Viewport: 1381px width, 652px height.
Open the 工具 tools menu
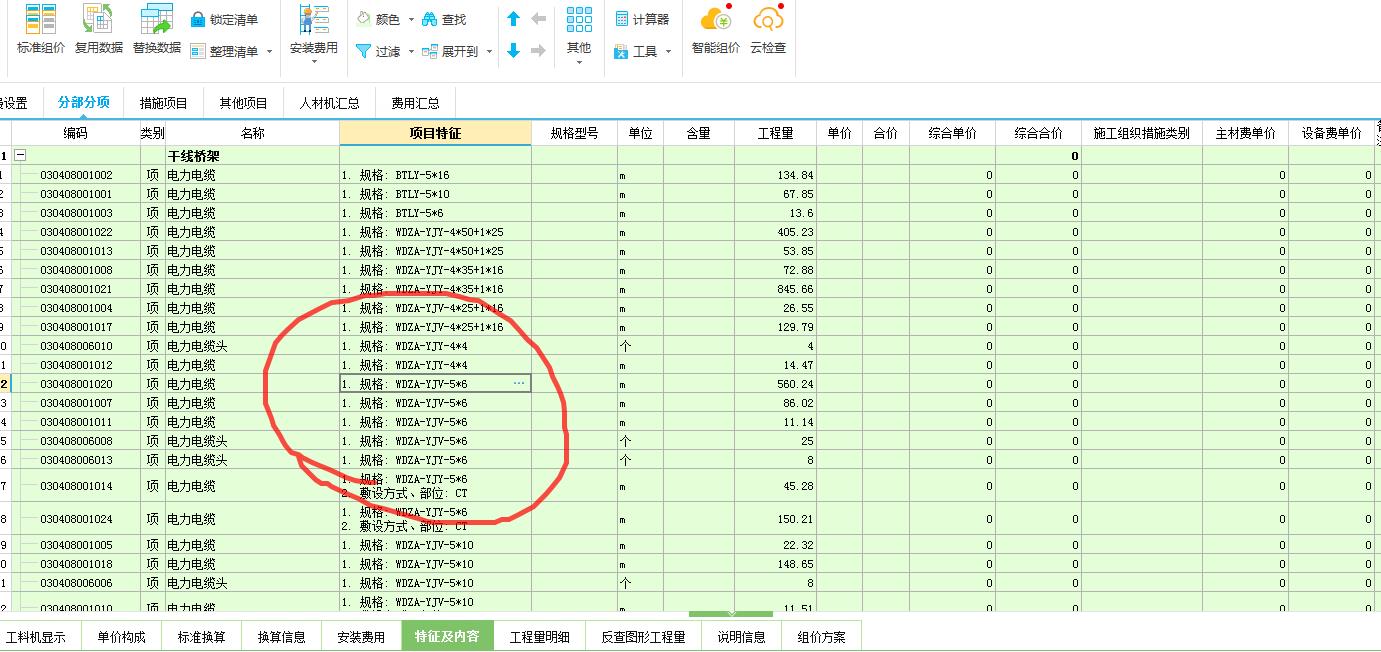click(636, 51)
